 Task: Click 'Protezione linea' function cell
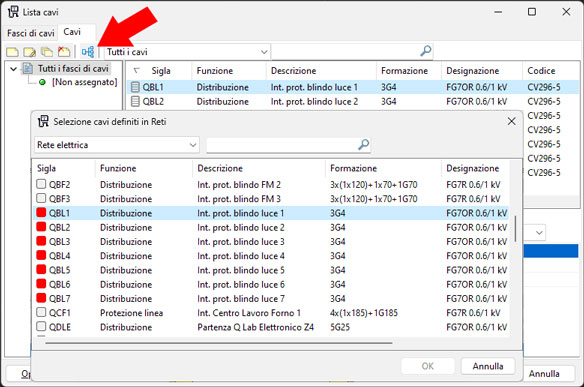131,313
